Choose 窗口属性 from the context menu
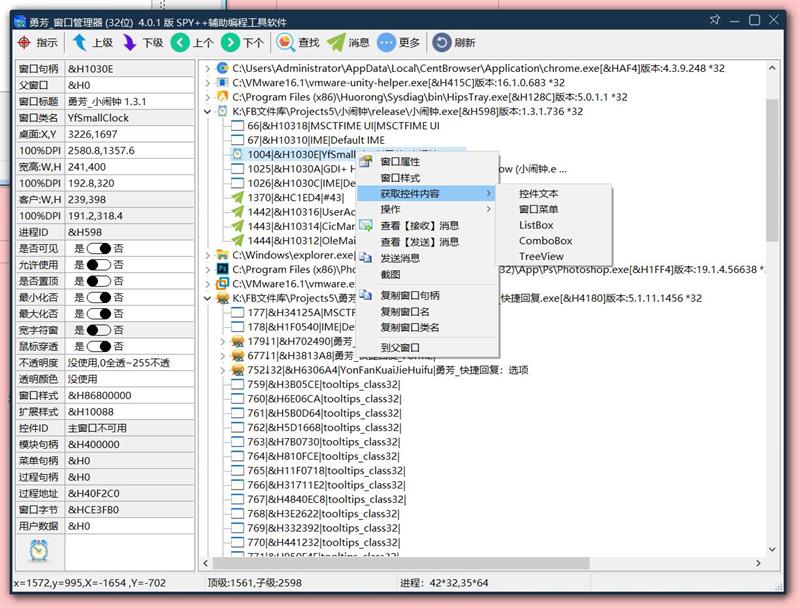The height and width of the screenshot is (608, 800). coord(400,161)
